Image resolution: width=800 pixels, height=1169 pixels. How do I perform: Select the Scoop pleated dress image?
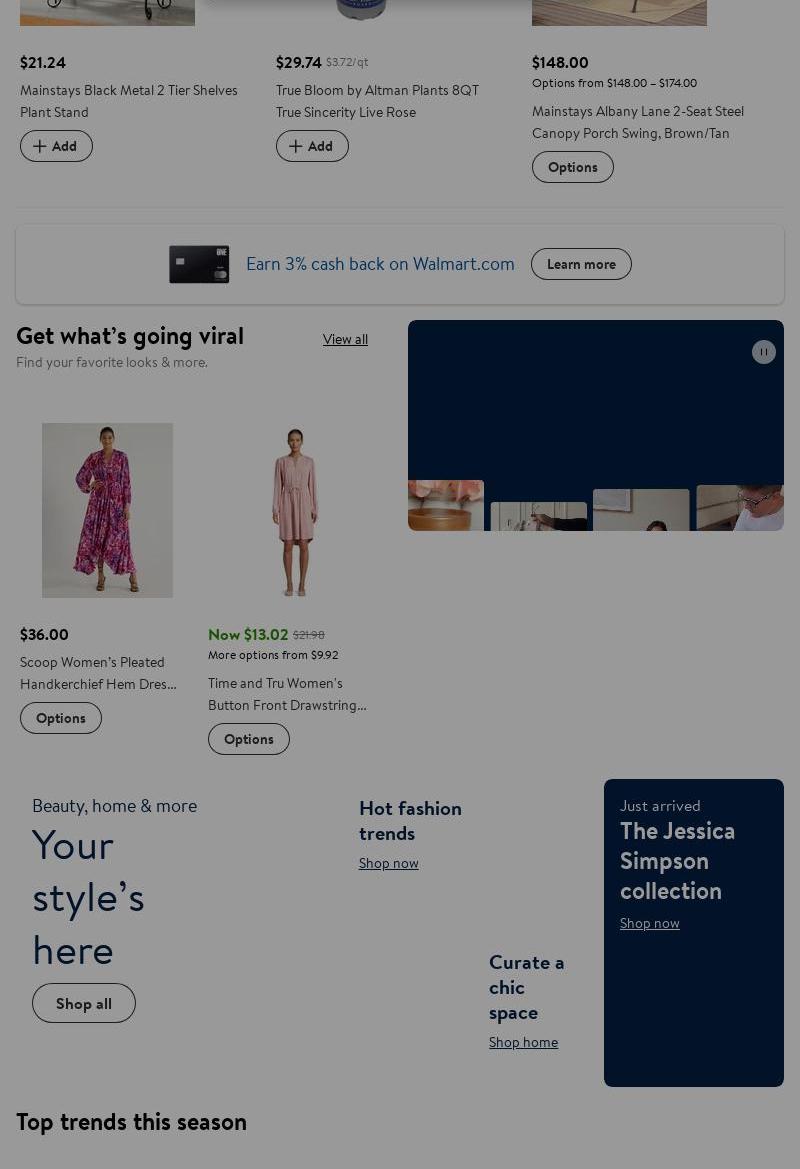[x=107, y=510]
